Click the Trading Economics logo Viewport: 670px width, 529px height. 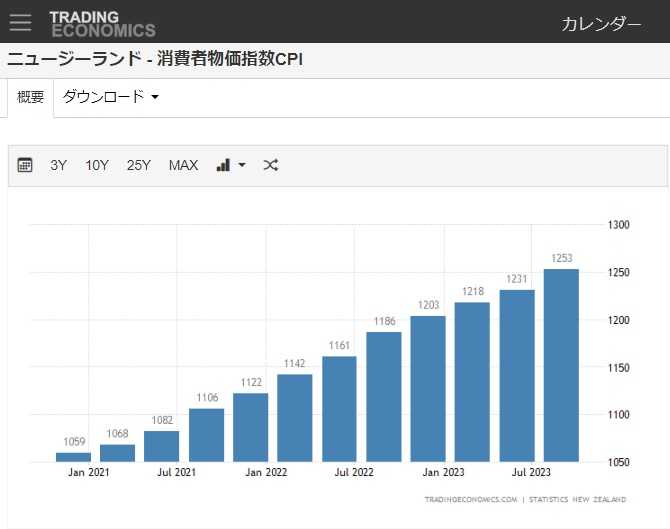click(x=102, y=23)
